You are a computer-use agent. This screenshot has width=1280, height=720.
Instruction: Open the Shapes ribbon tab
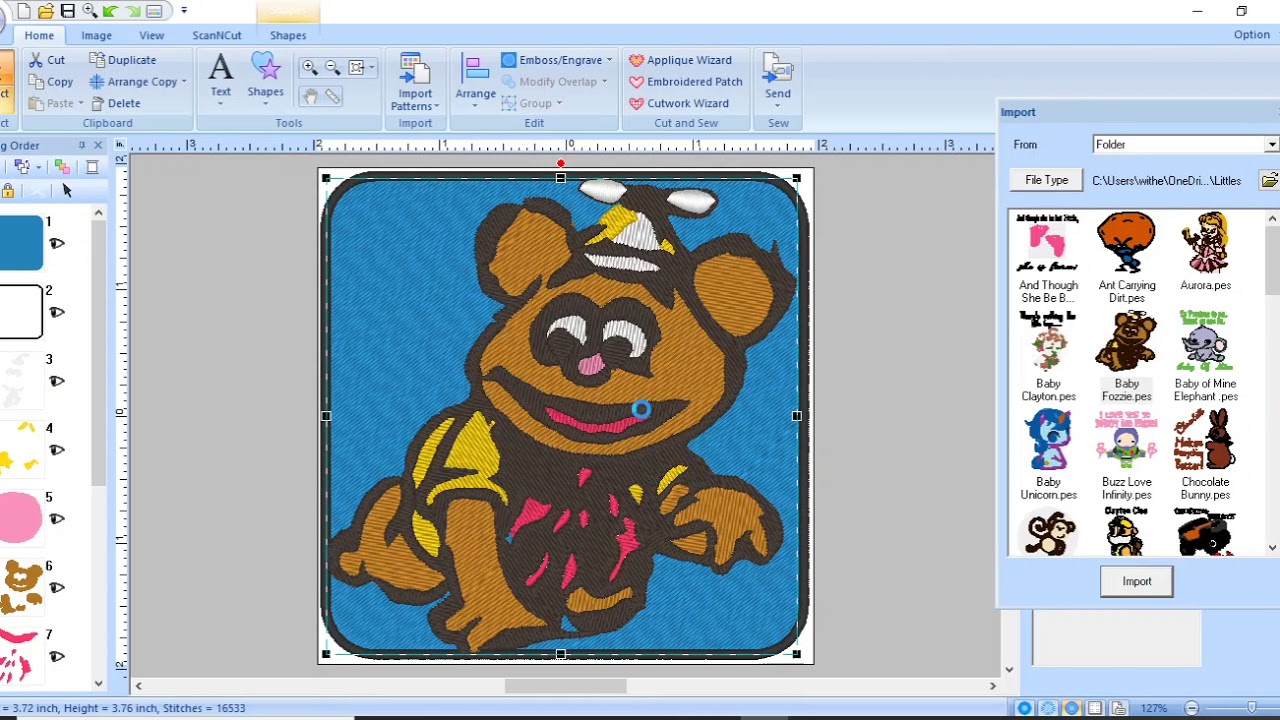coord(288,35)
